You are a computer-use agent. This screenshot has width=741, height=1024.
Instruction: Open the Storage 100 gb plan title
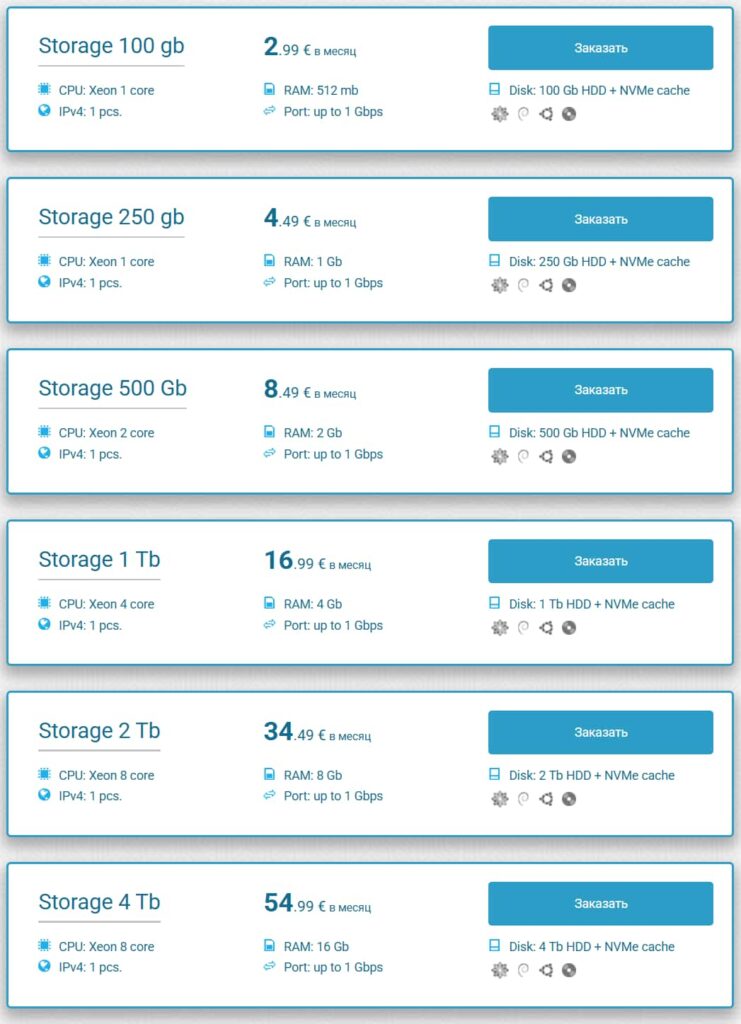[x=110, y=46]
